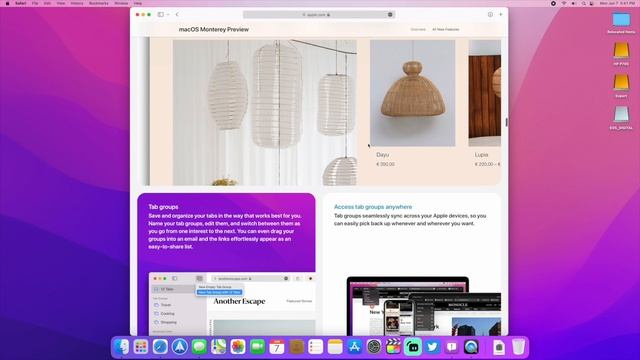Open the Trash in the Dock
This screenshot has width=640, height=360.
(x=518, y=347)
